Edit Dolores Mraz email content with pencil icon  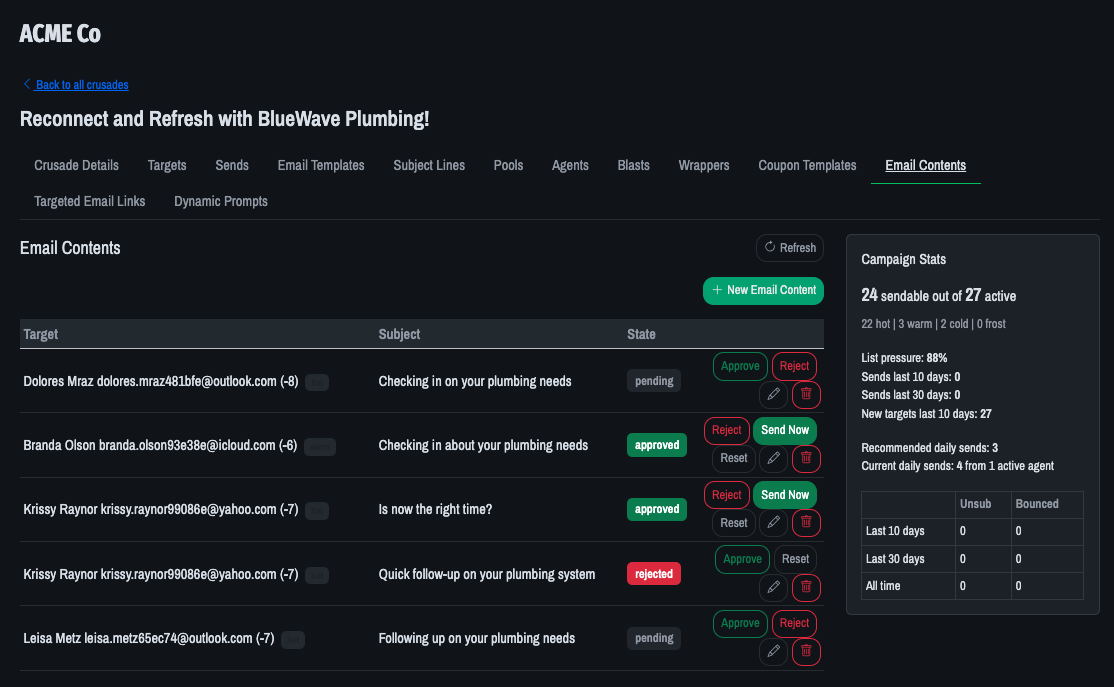[773, 394]
